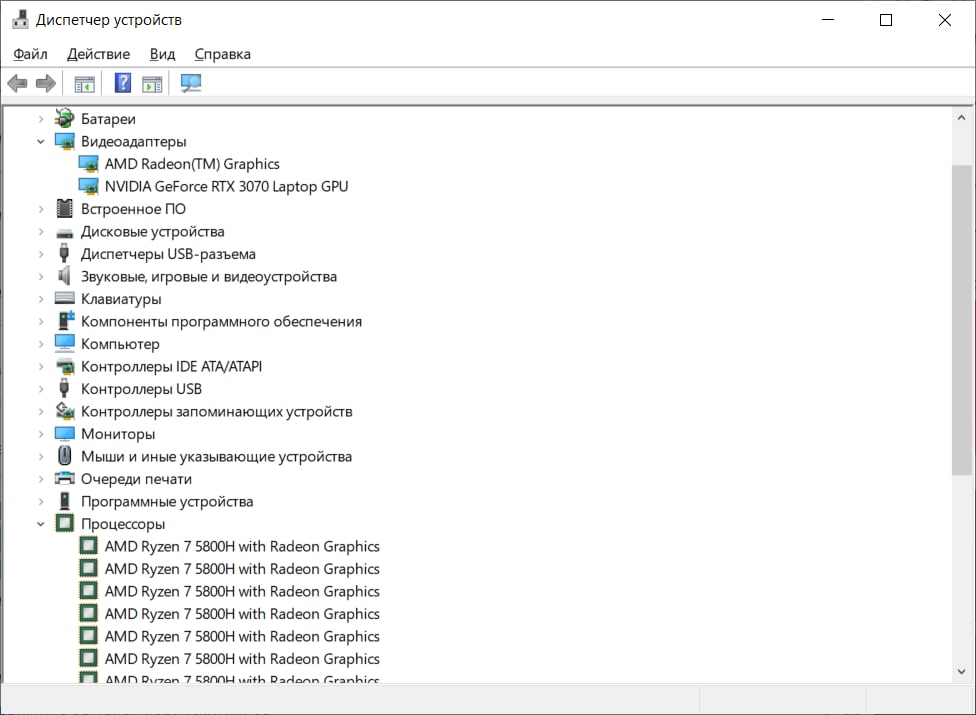Expand the Мыши и иные указывающие устройства node
Viewport: 976px width, 715px height.
point(40,456)
